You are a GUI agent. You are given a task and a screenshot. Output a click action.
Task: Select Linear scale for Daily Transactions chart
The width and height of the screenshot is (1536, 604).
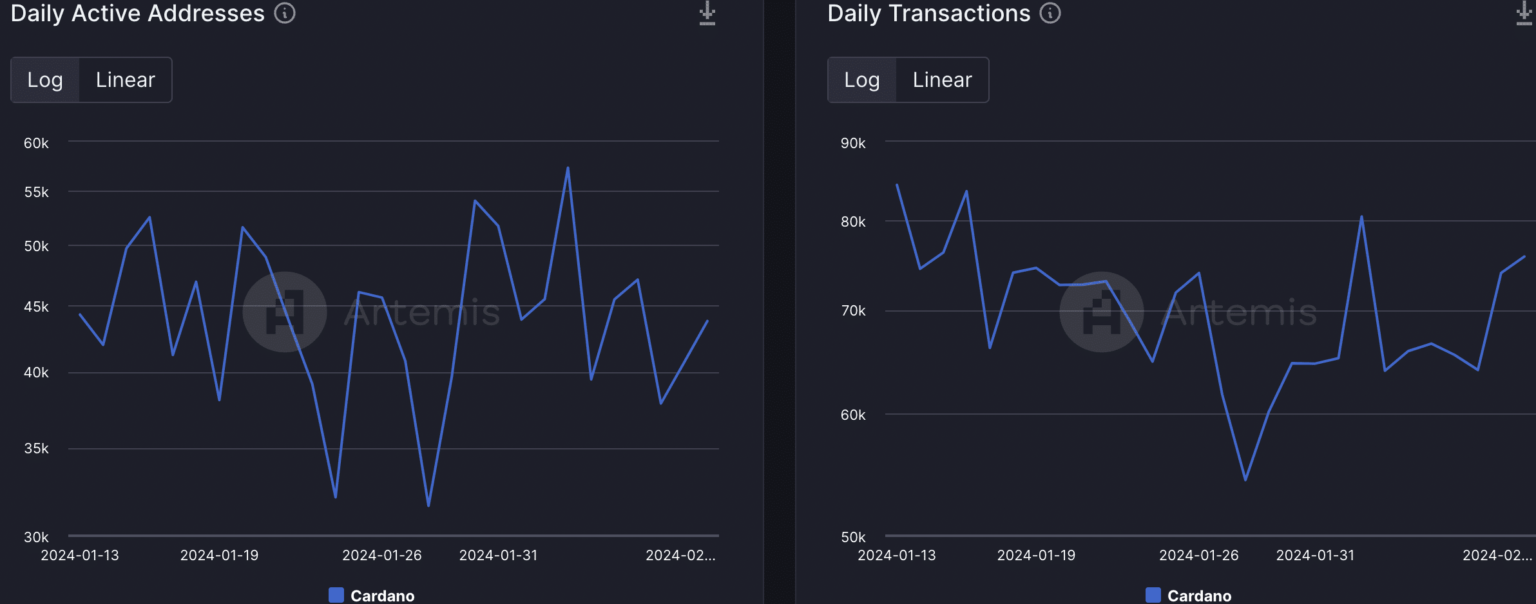(942, 80)
